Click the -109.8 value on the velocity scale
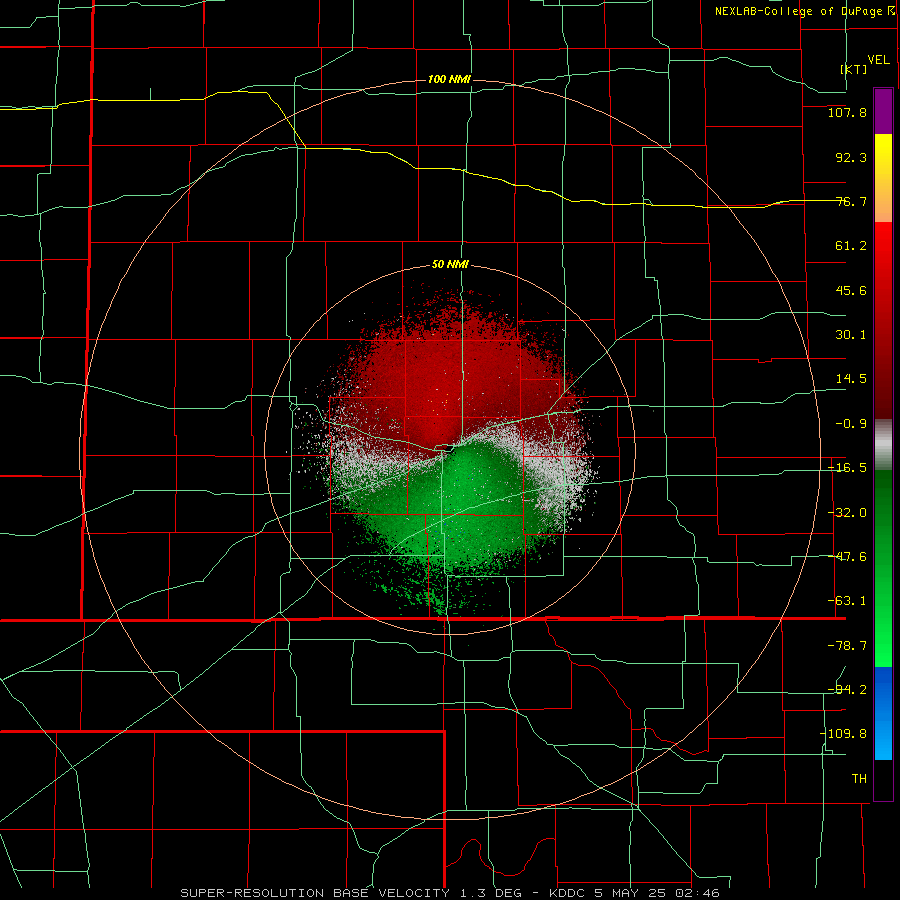The image size is (900, 900). [x=843, y=735]
